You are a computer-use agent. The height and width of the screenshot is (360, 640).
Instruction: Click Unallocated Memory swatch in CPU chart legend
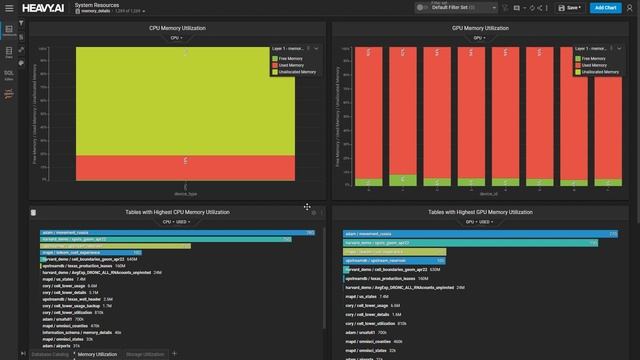(x=275, y=72)
